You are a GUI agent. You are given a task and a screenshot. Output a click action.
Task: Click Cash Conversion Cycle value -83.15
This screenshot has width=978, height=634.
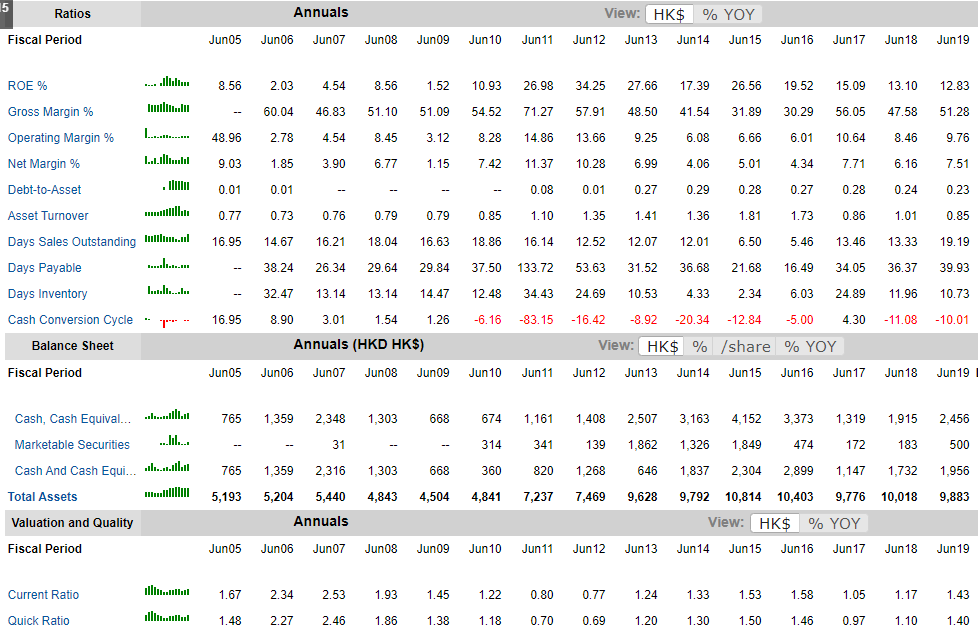point(536,319)
